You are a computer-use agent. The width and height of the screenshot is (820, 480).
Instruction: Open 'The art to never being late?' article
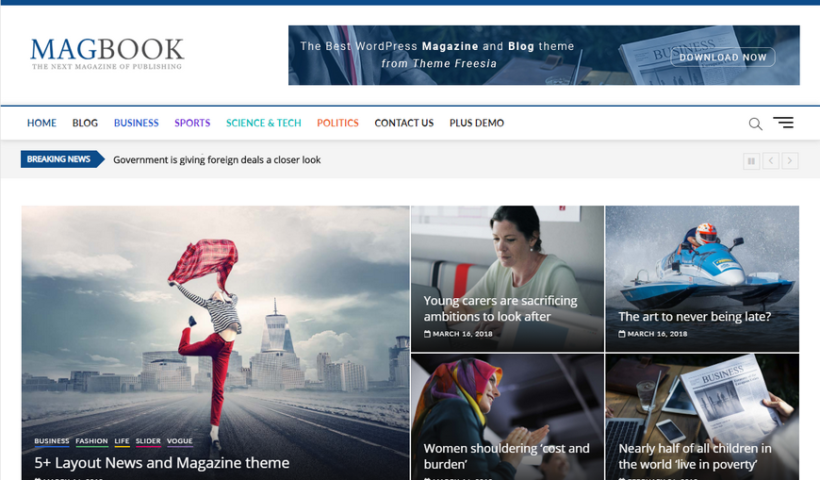[694, 316]
